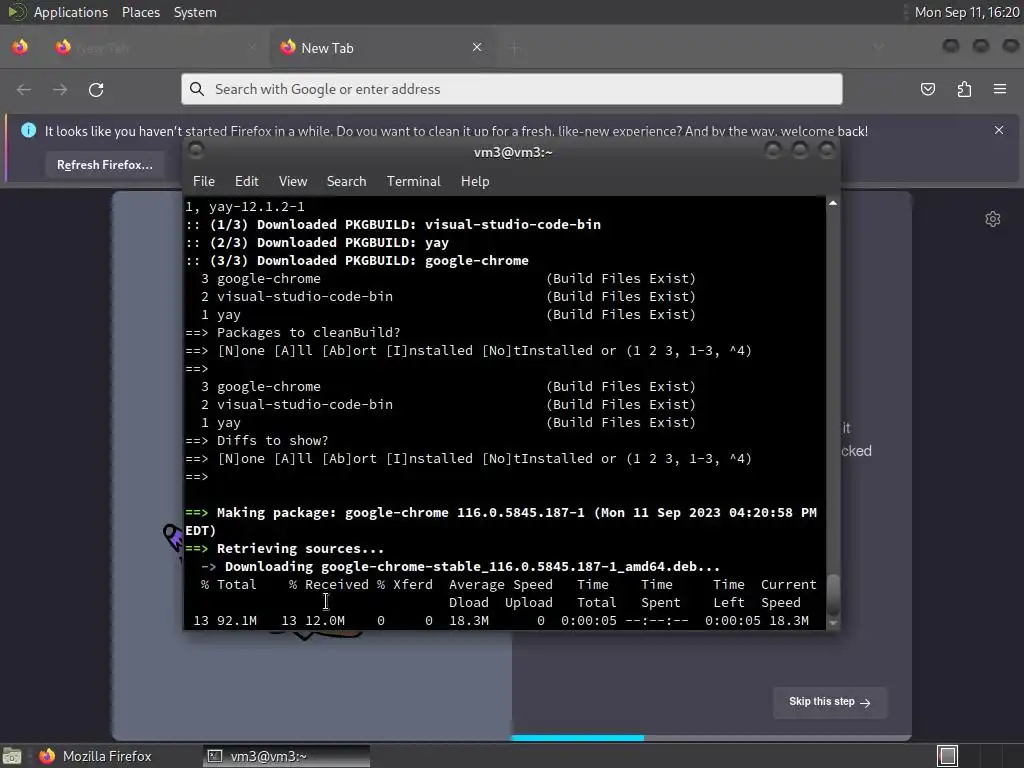Open the terminal View menu
Viewport: 1024px width, 768px height.
pos(293,182)
